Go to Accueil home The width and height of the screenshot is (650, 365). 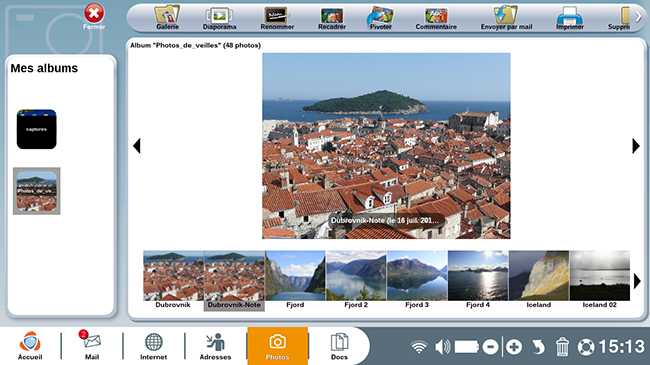pyautogui.click(x=30, y=346)
